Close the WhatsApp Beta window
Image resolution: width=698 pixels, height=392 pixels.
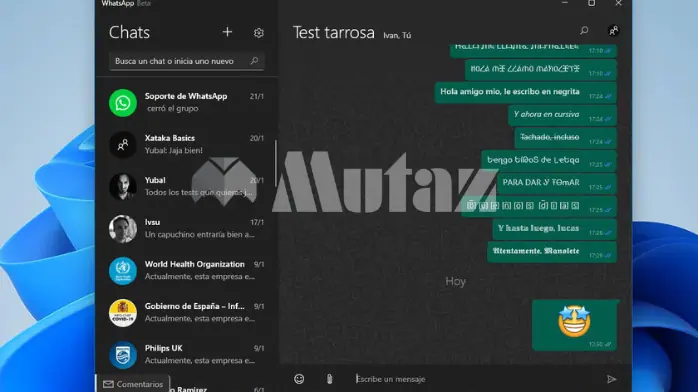(x=618, y=3)
